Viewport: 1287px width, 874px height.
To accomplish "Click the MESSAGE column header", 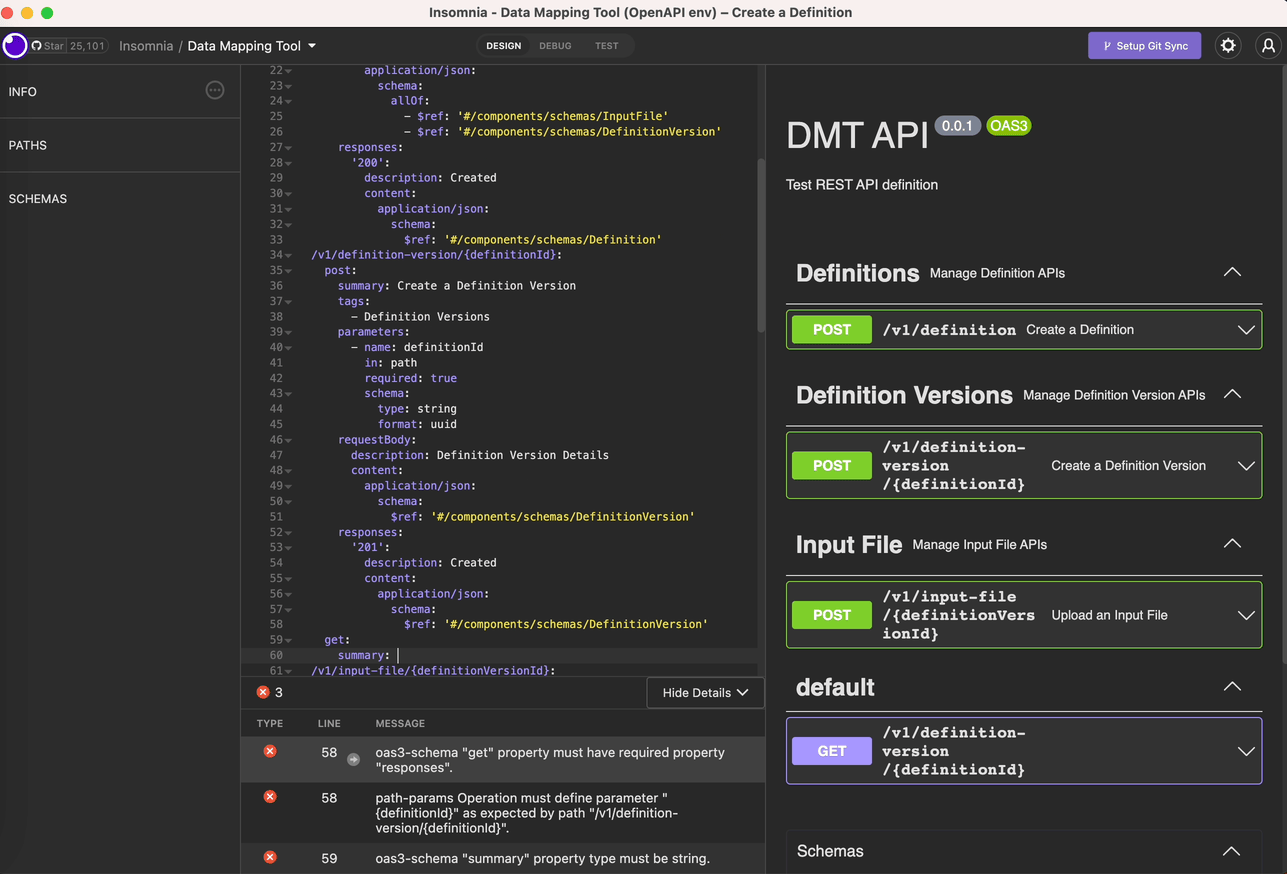I will coord(400,723).
